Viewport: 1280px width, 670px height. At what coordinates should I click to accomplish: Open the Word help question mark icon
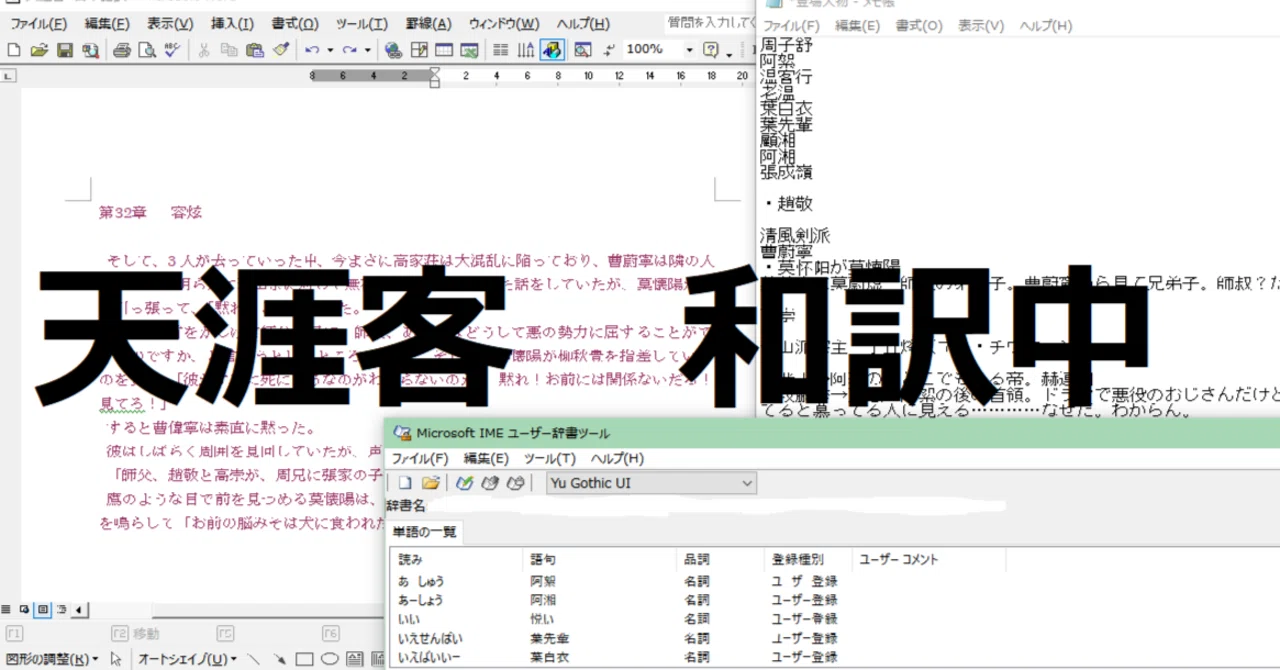pyautogui.click(x=711, y=50)
